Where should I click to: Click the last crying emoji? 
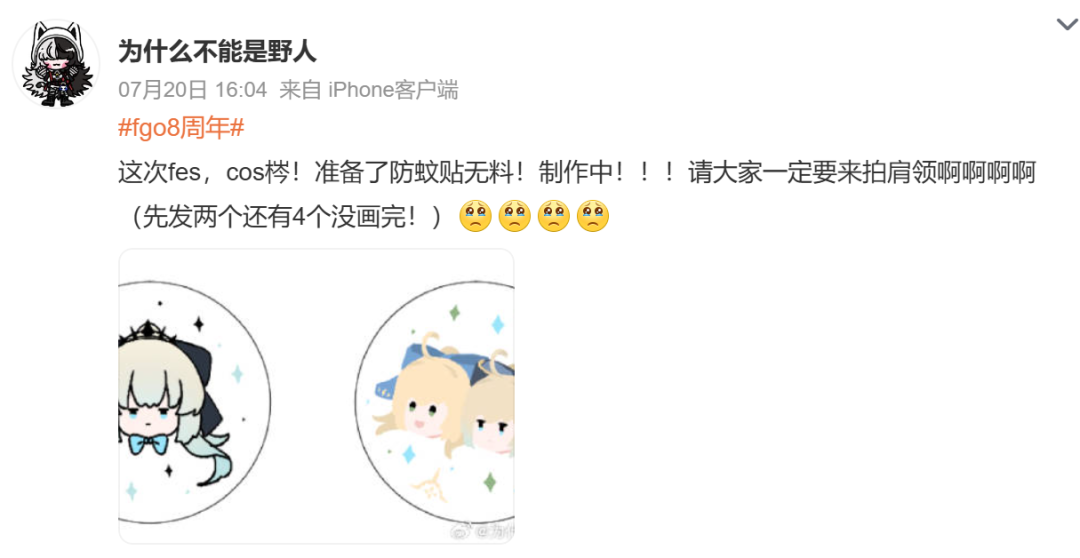tap(593, 216)
